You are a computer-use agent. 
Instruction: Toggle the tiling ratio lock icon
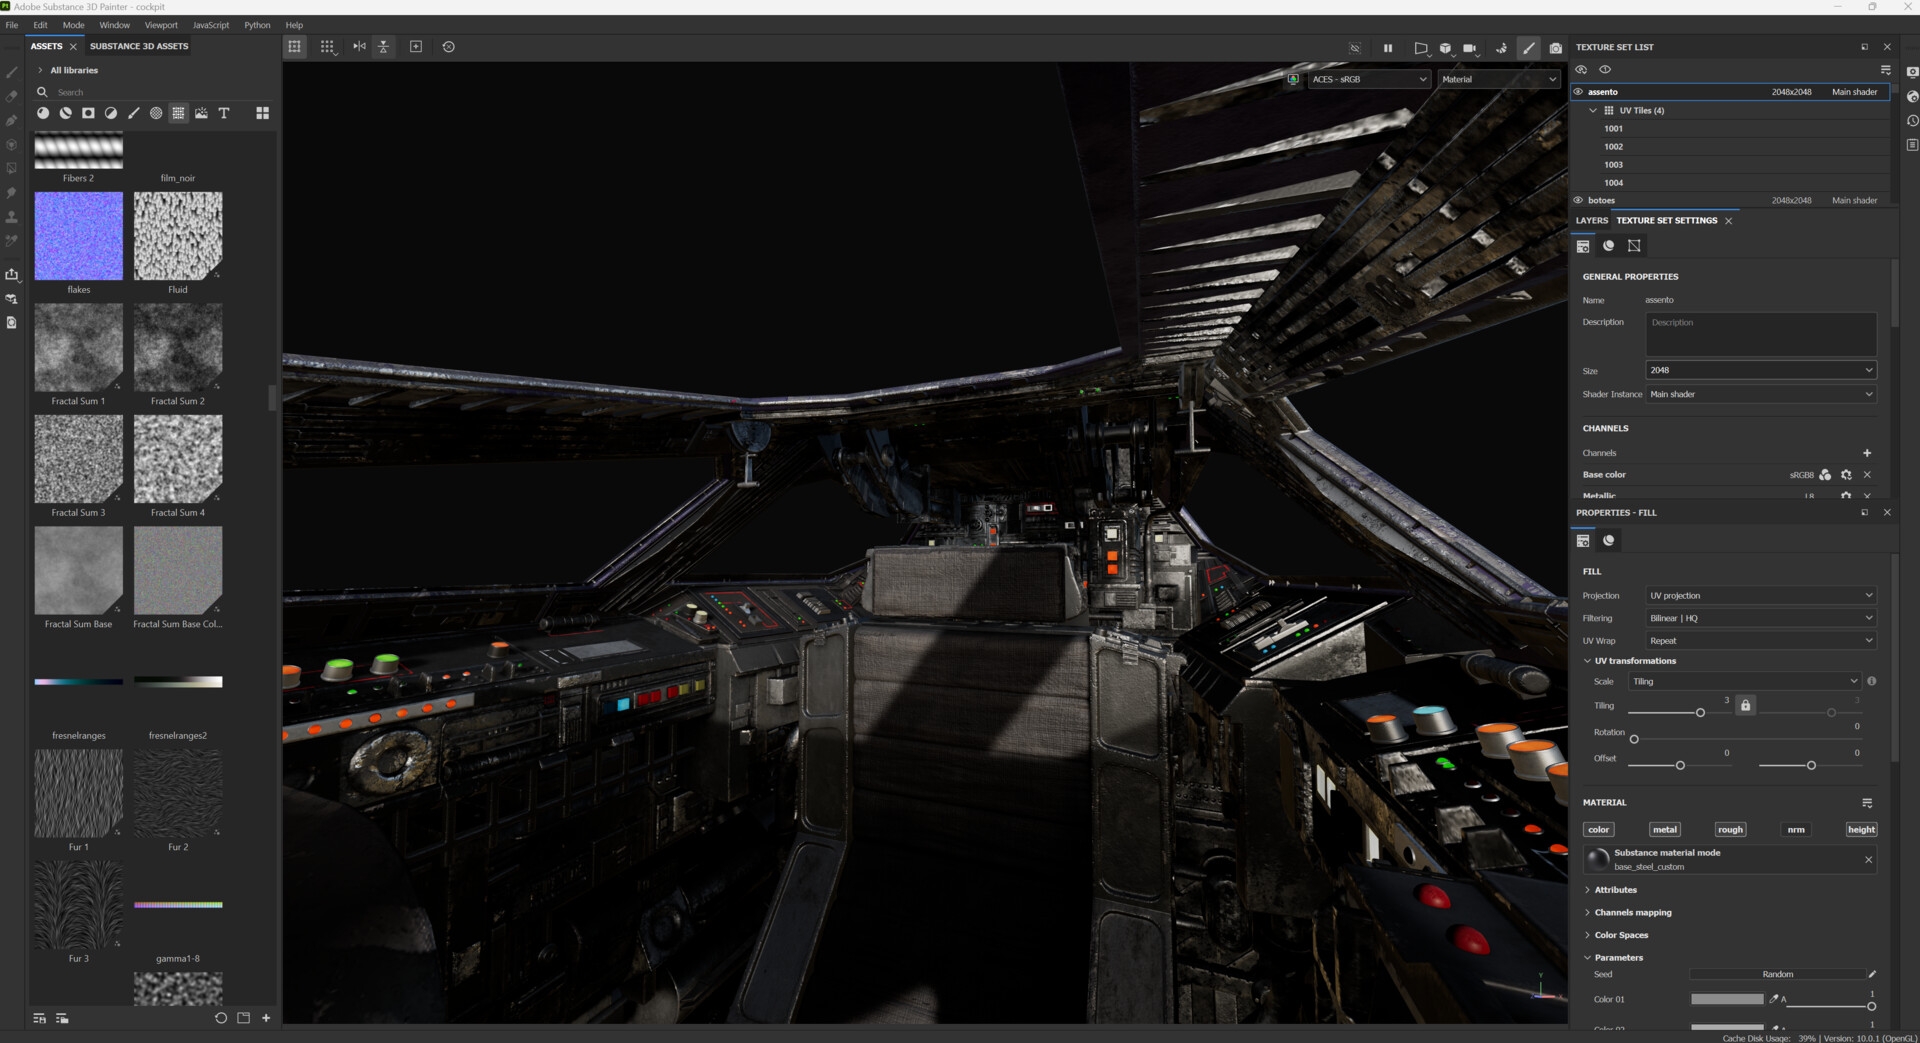click(x=1745, y=705)
